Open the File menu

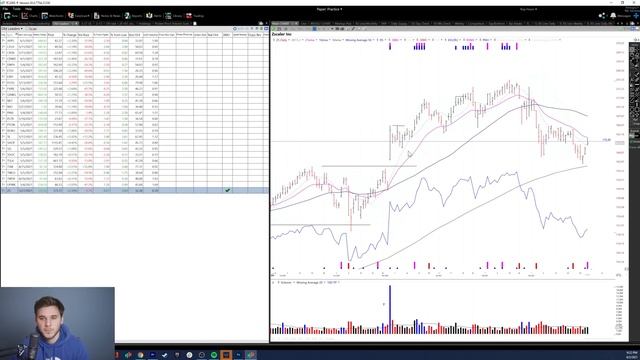coord(5,9)
